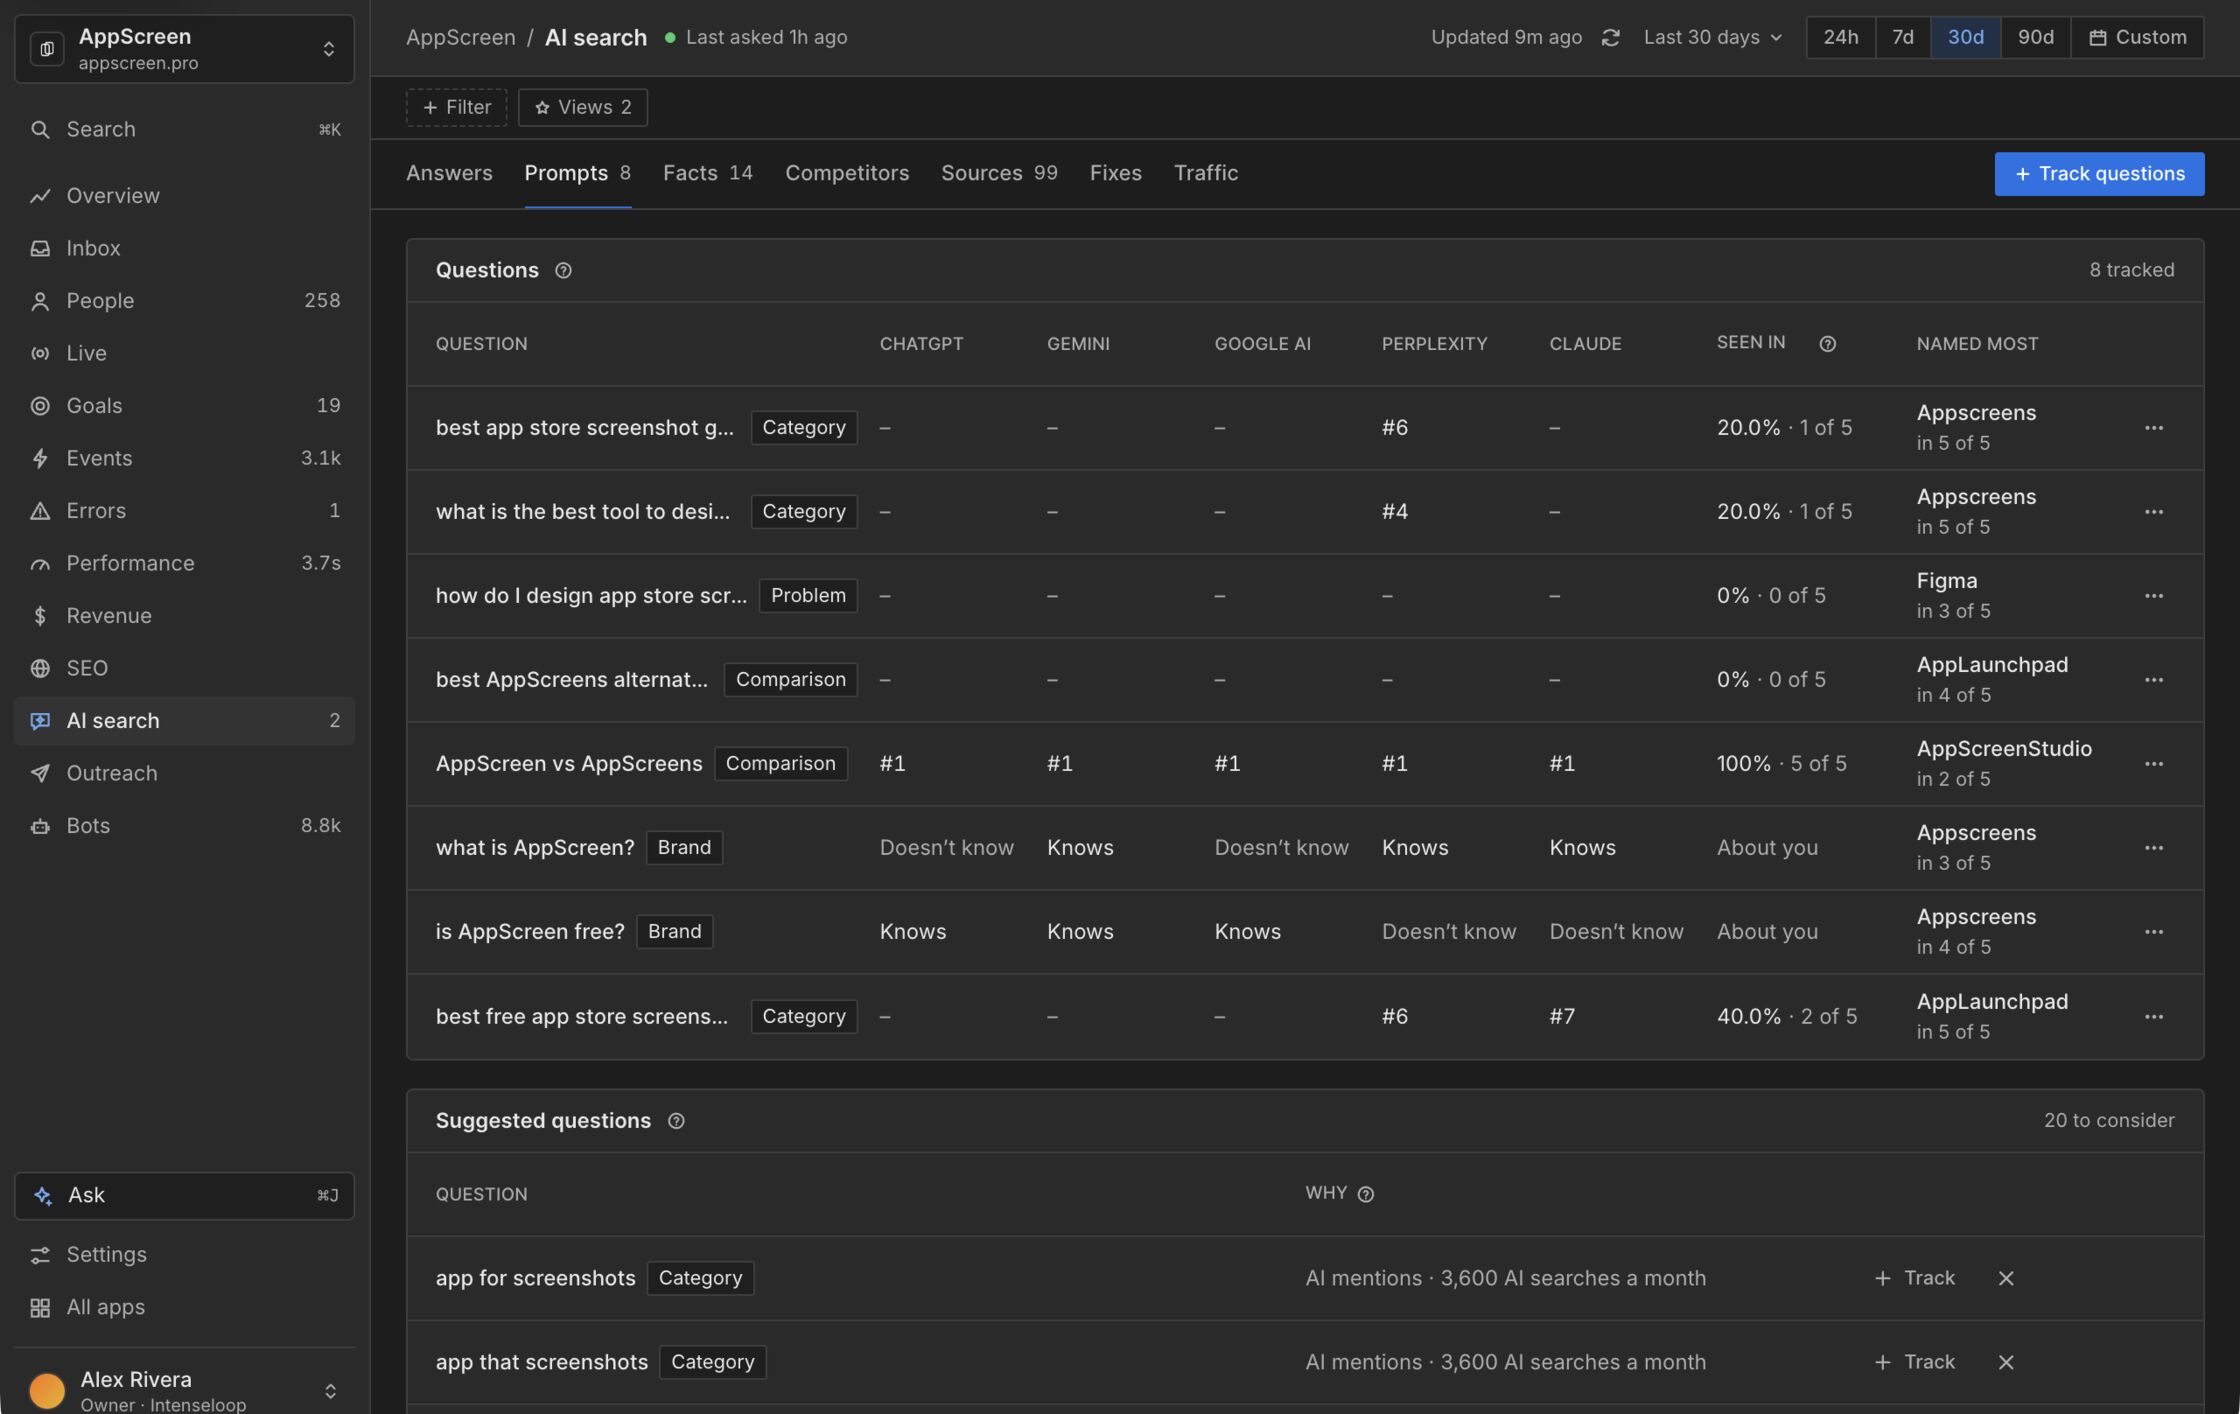The height and width of the screenshot is (1414, 2240).
Task: Select the 24h time range
Action: coord(1840,37)
